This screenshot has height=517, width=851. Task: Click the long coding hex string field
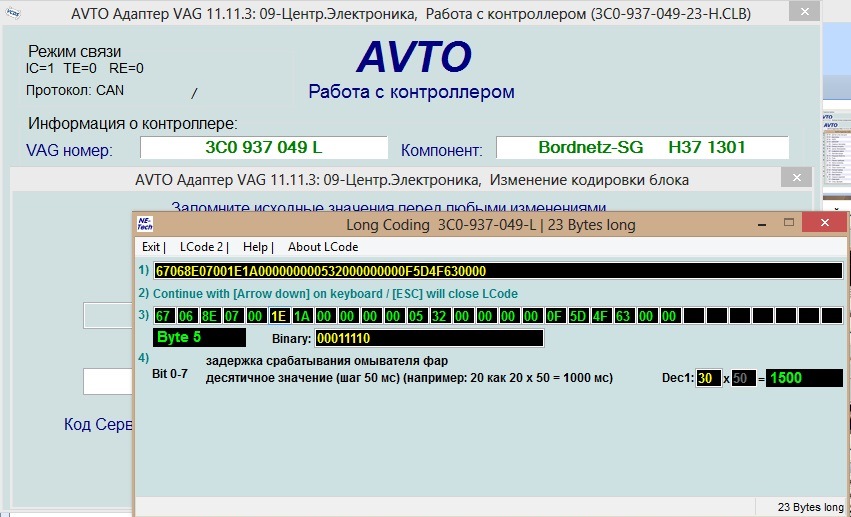(498, 271)
